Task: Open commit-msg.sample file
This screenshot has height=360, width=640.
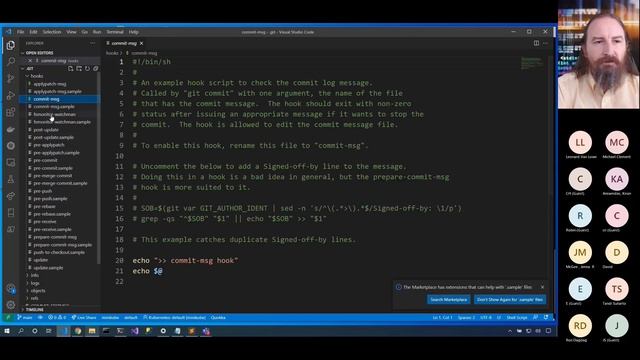Action: tap(54, 107)
